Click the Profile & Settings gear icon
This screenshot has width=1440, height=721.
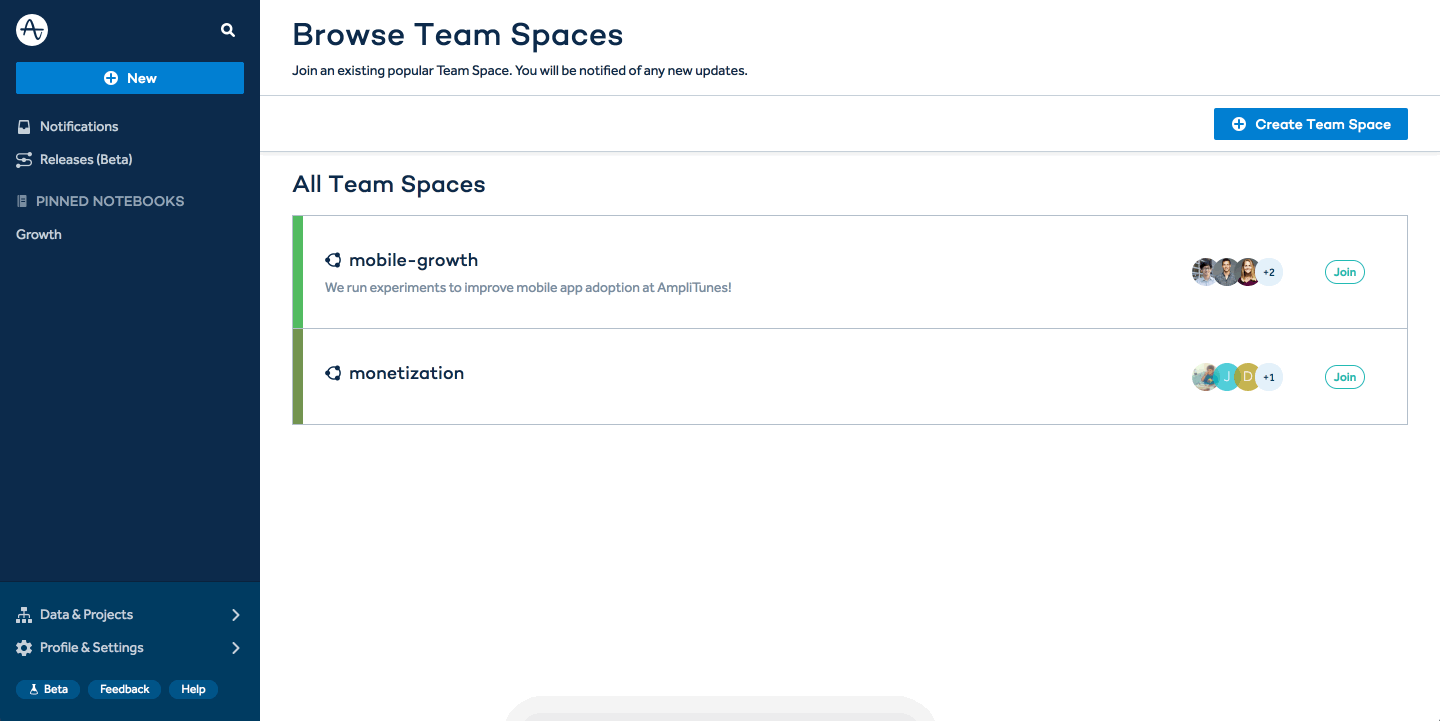click(x=24, y=648)
